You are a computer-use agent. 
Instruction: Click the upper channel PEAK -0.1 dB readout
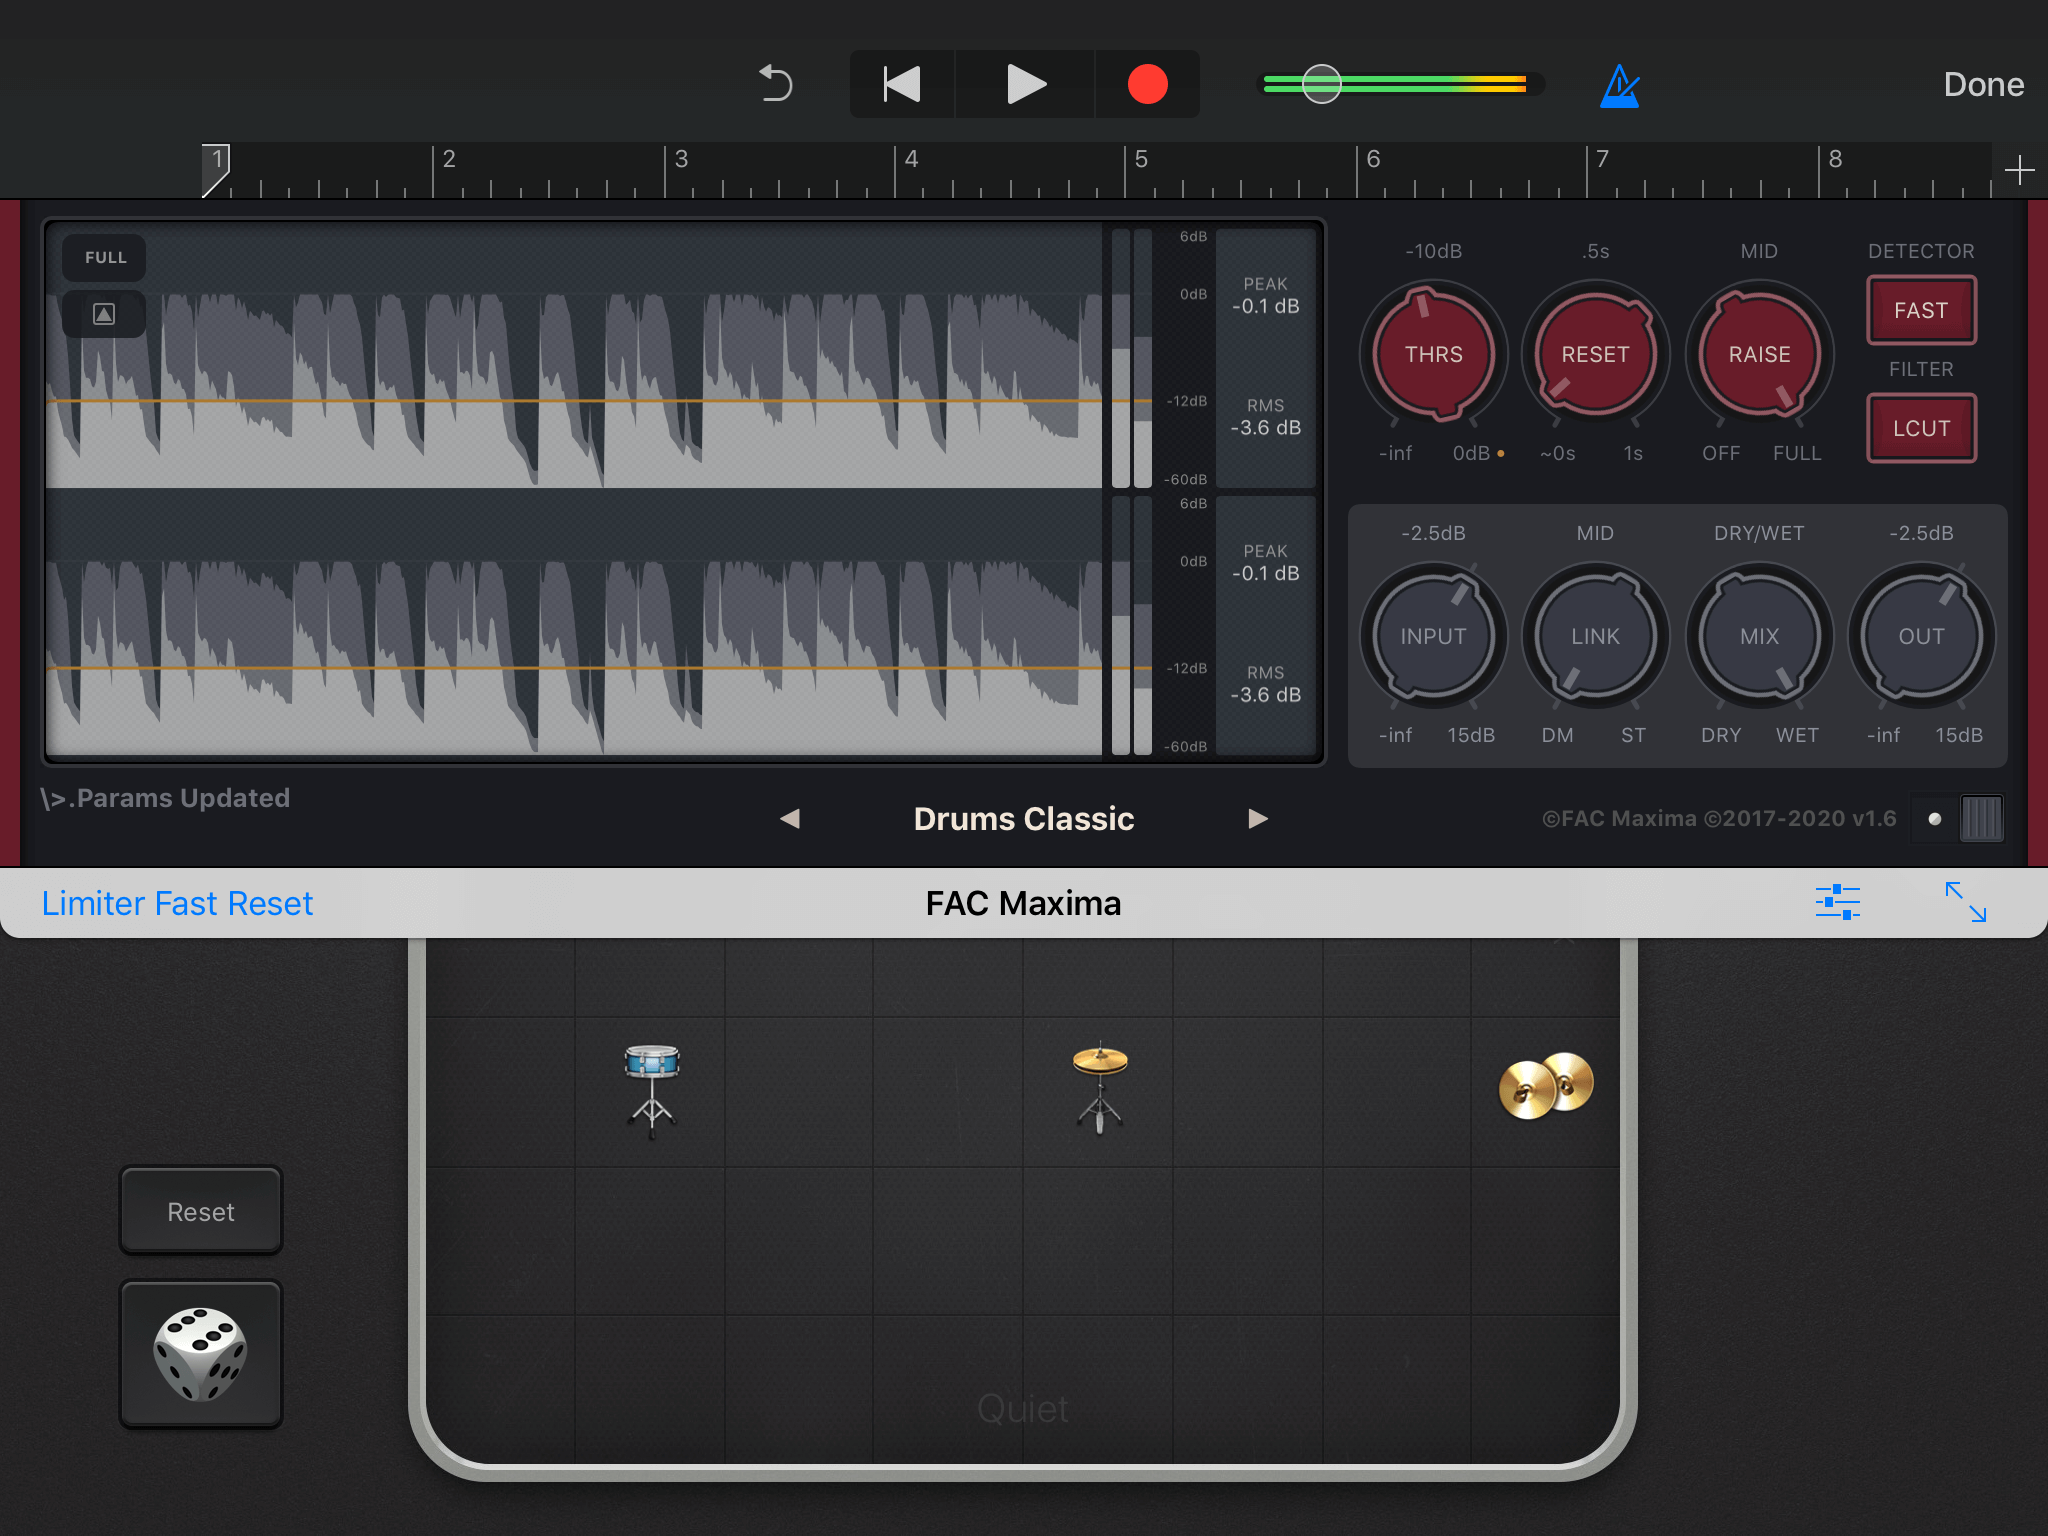[x=1265, y=296]
